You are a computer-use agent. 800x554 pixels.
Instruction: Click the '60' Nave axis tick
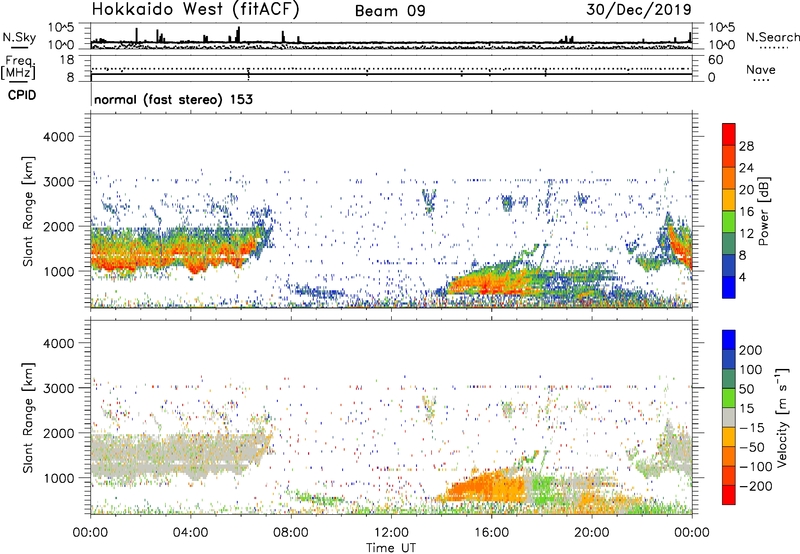pyautogui.click(x=715, y=60)
